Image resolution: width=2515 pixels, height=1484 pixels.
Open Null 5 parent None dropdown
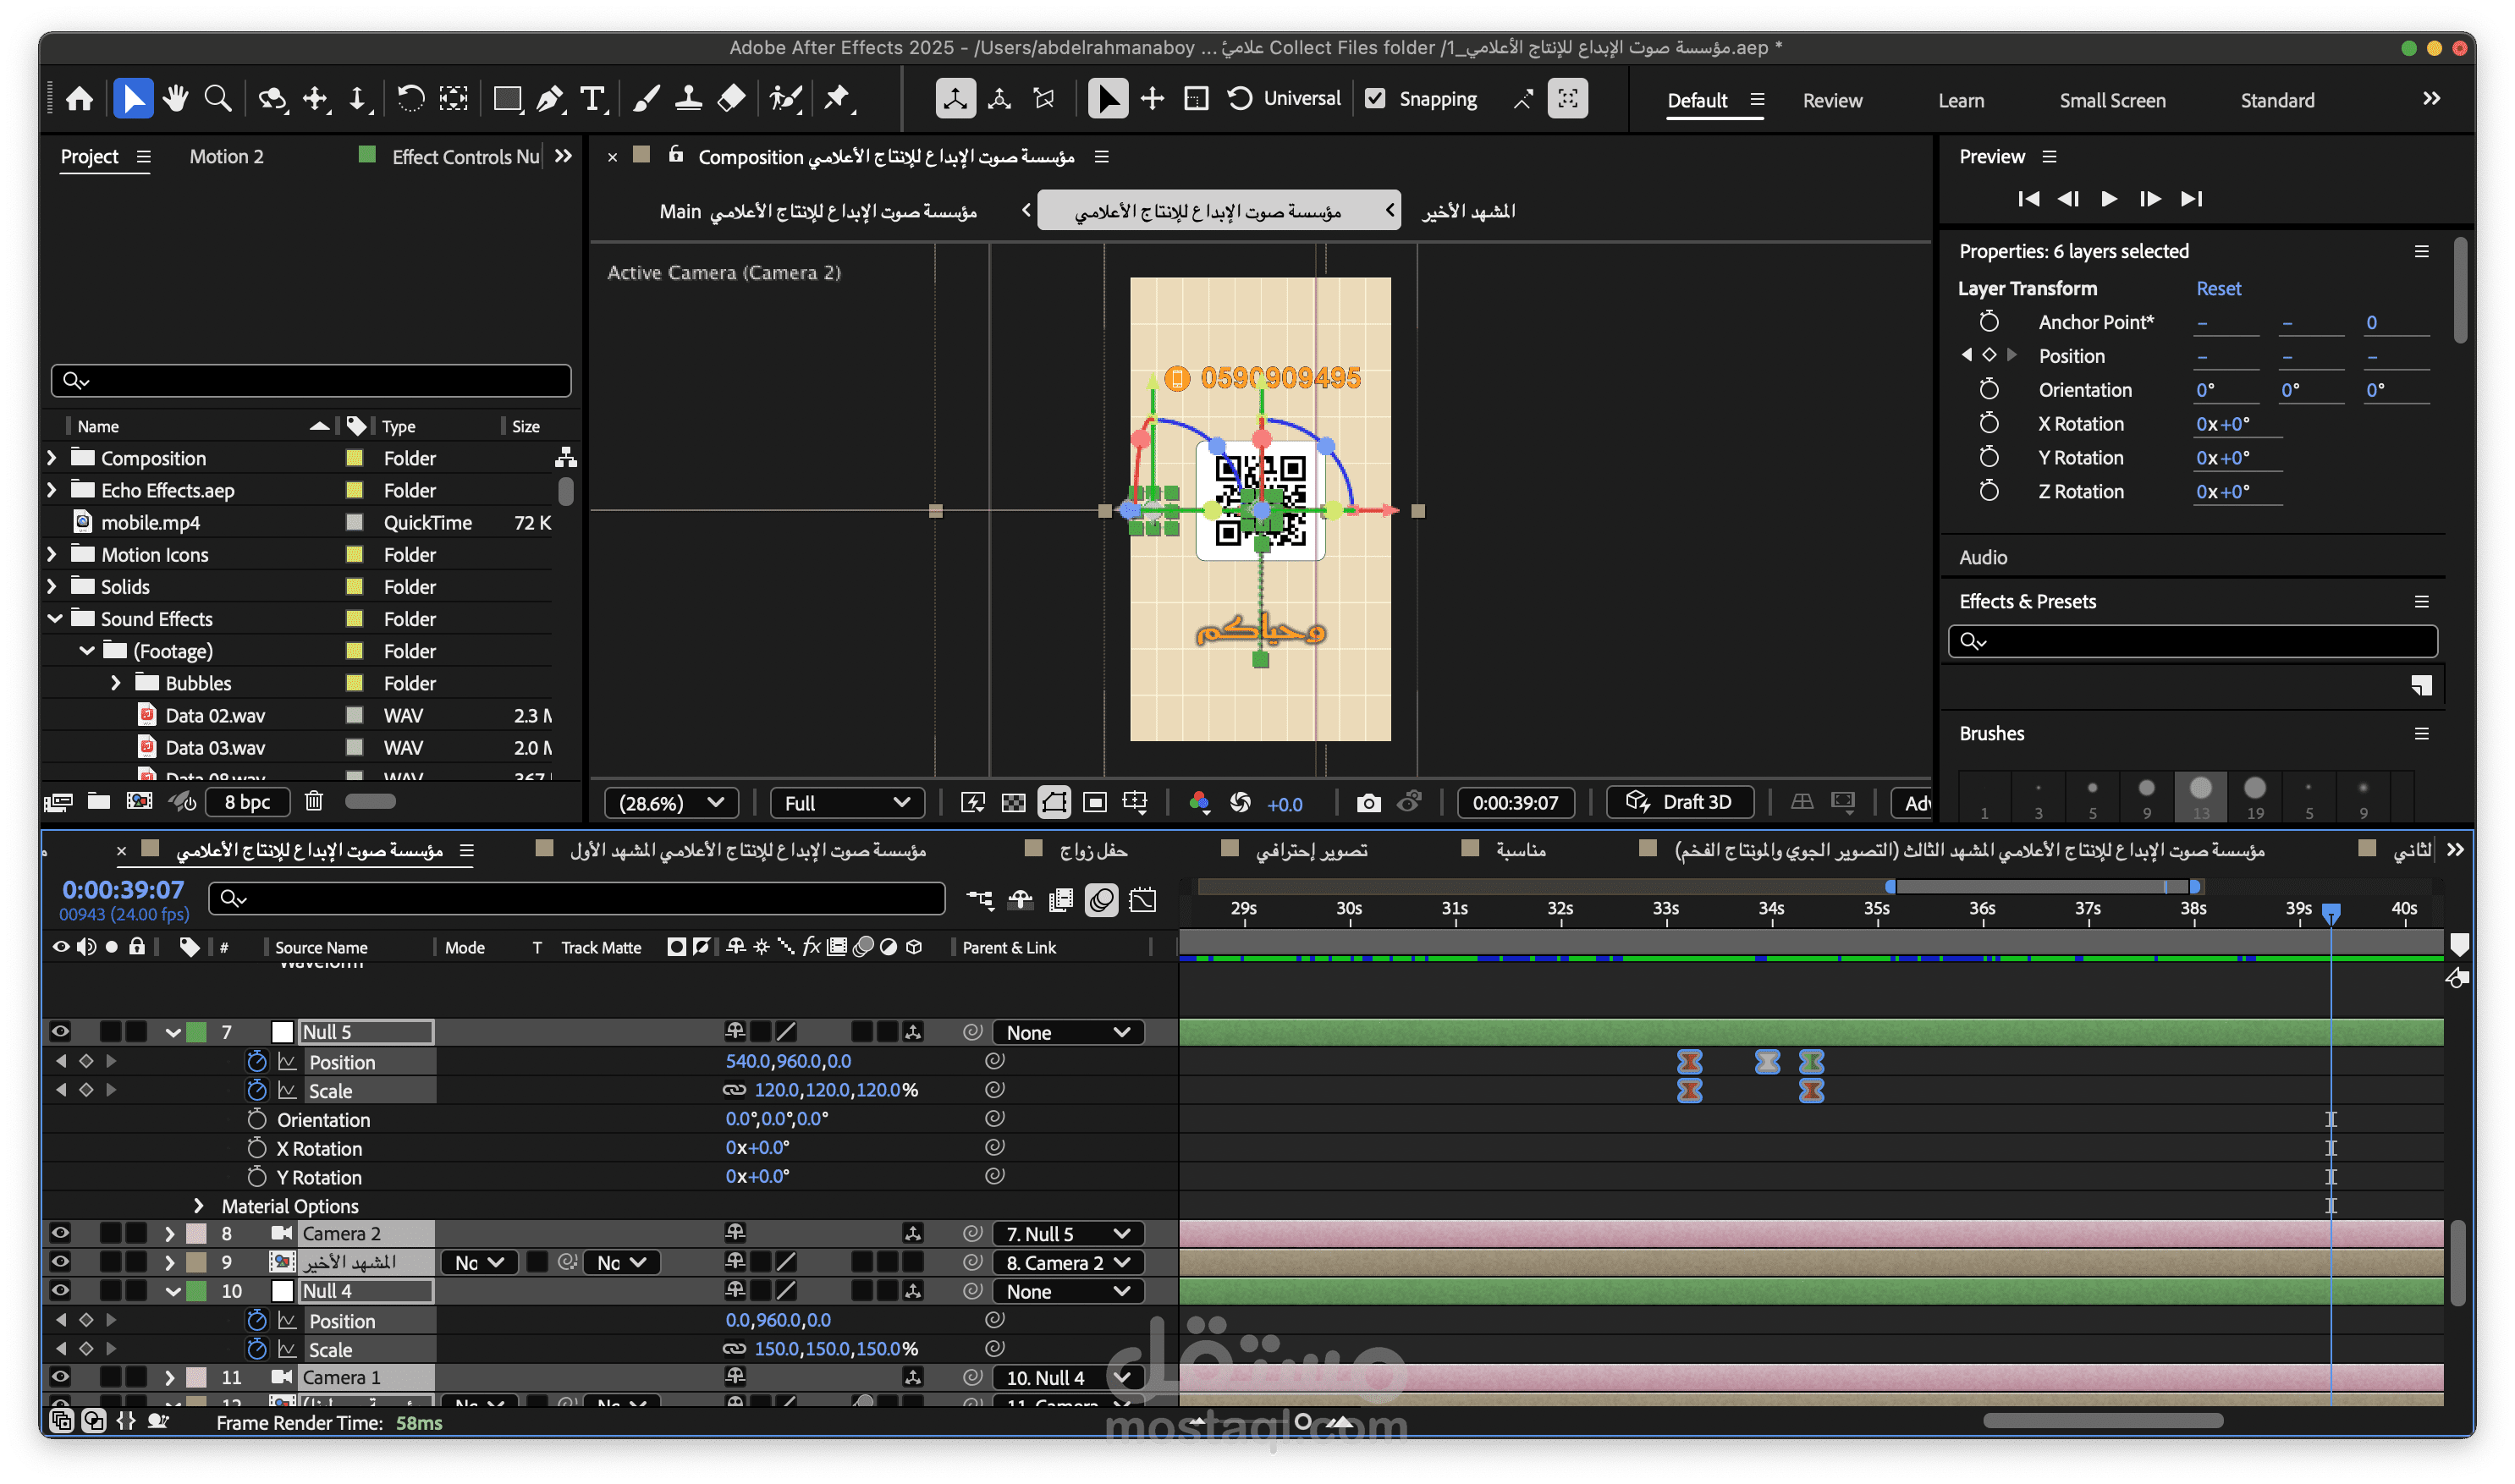[1067, 1033]
